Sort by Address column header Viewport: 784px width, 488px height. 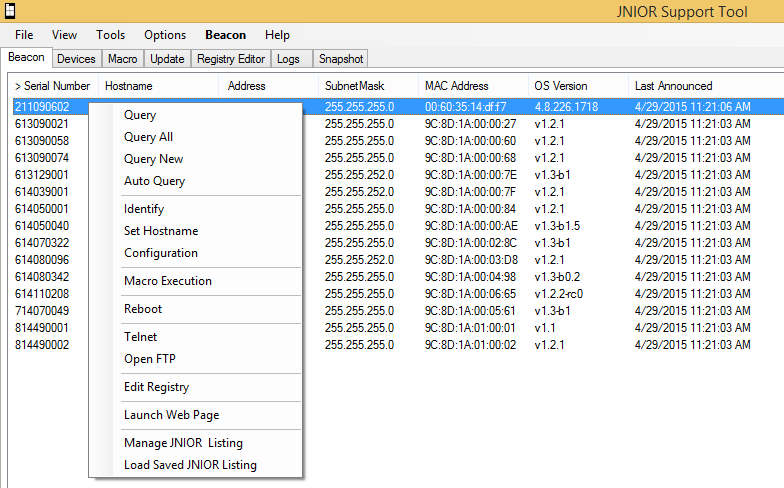click(x=268, y=86)
